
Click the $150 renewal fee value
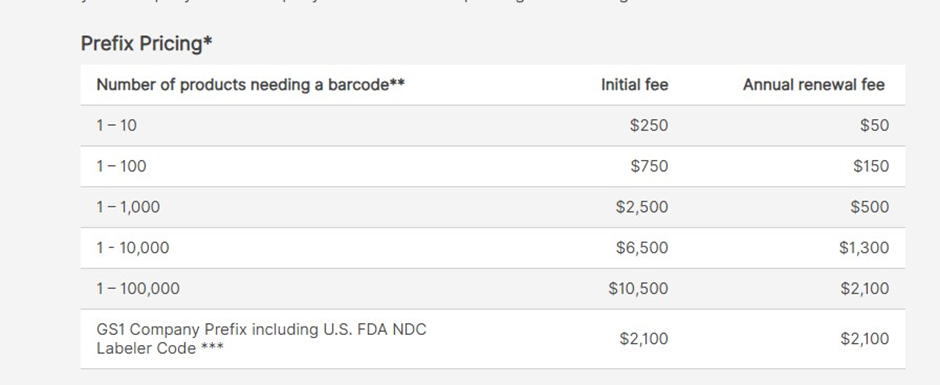[871, 166]
